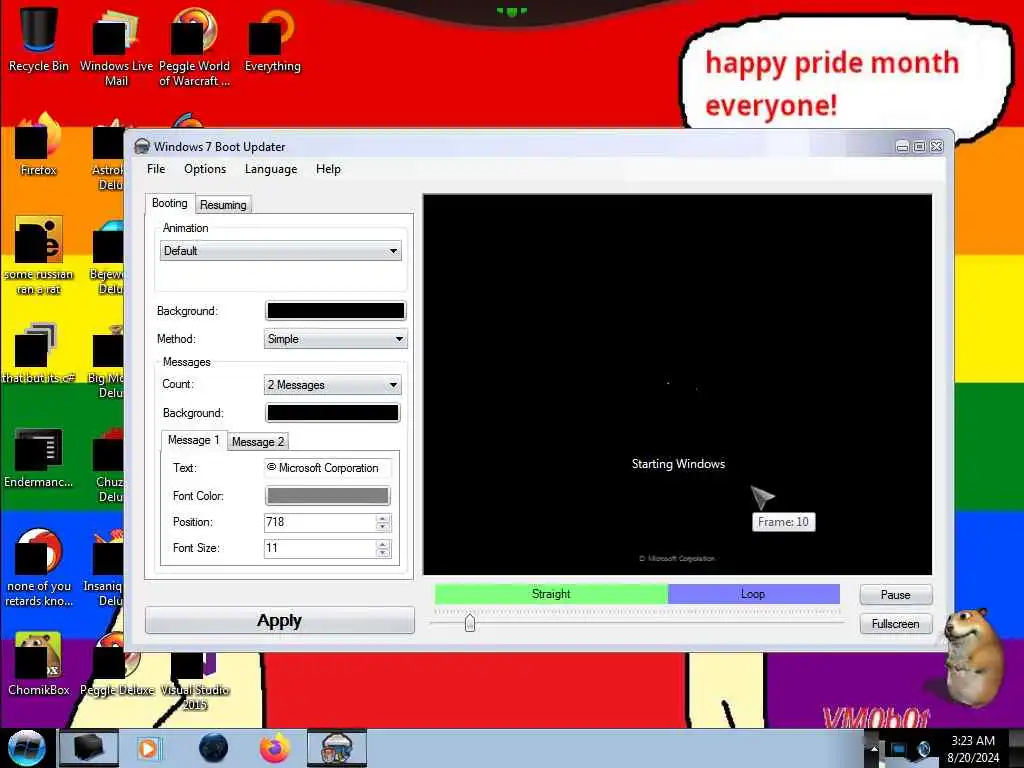Open the Options menu
The image size is (1024, 768).
[205, 169]
